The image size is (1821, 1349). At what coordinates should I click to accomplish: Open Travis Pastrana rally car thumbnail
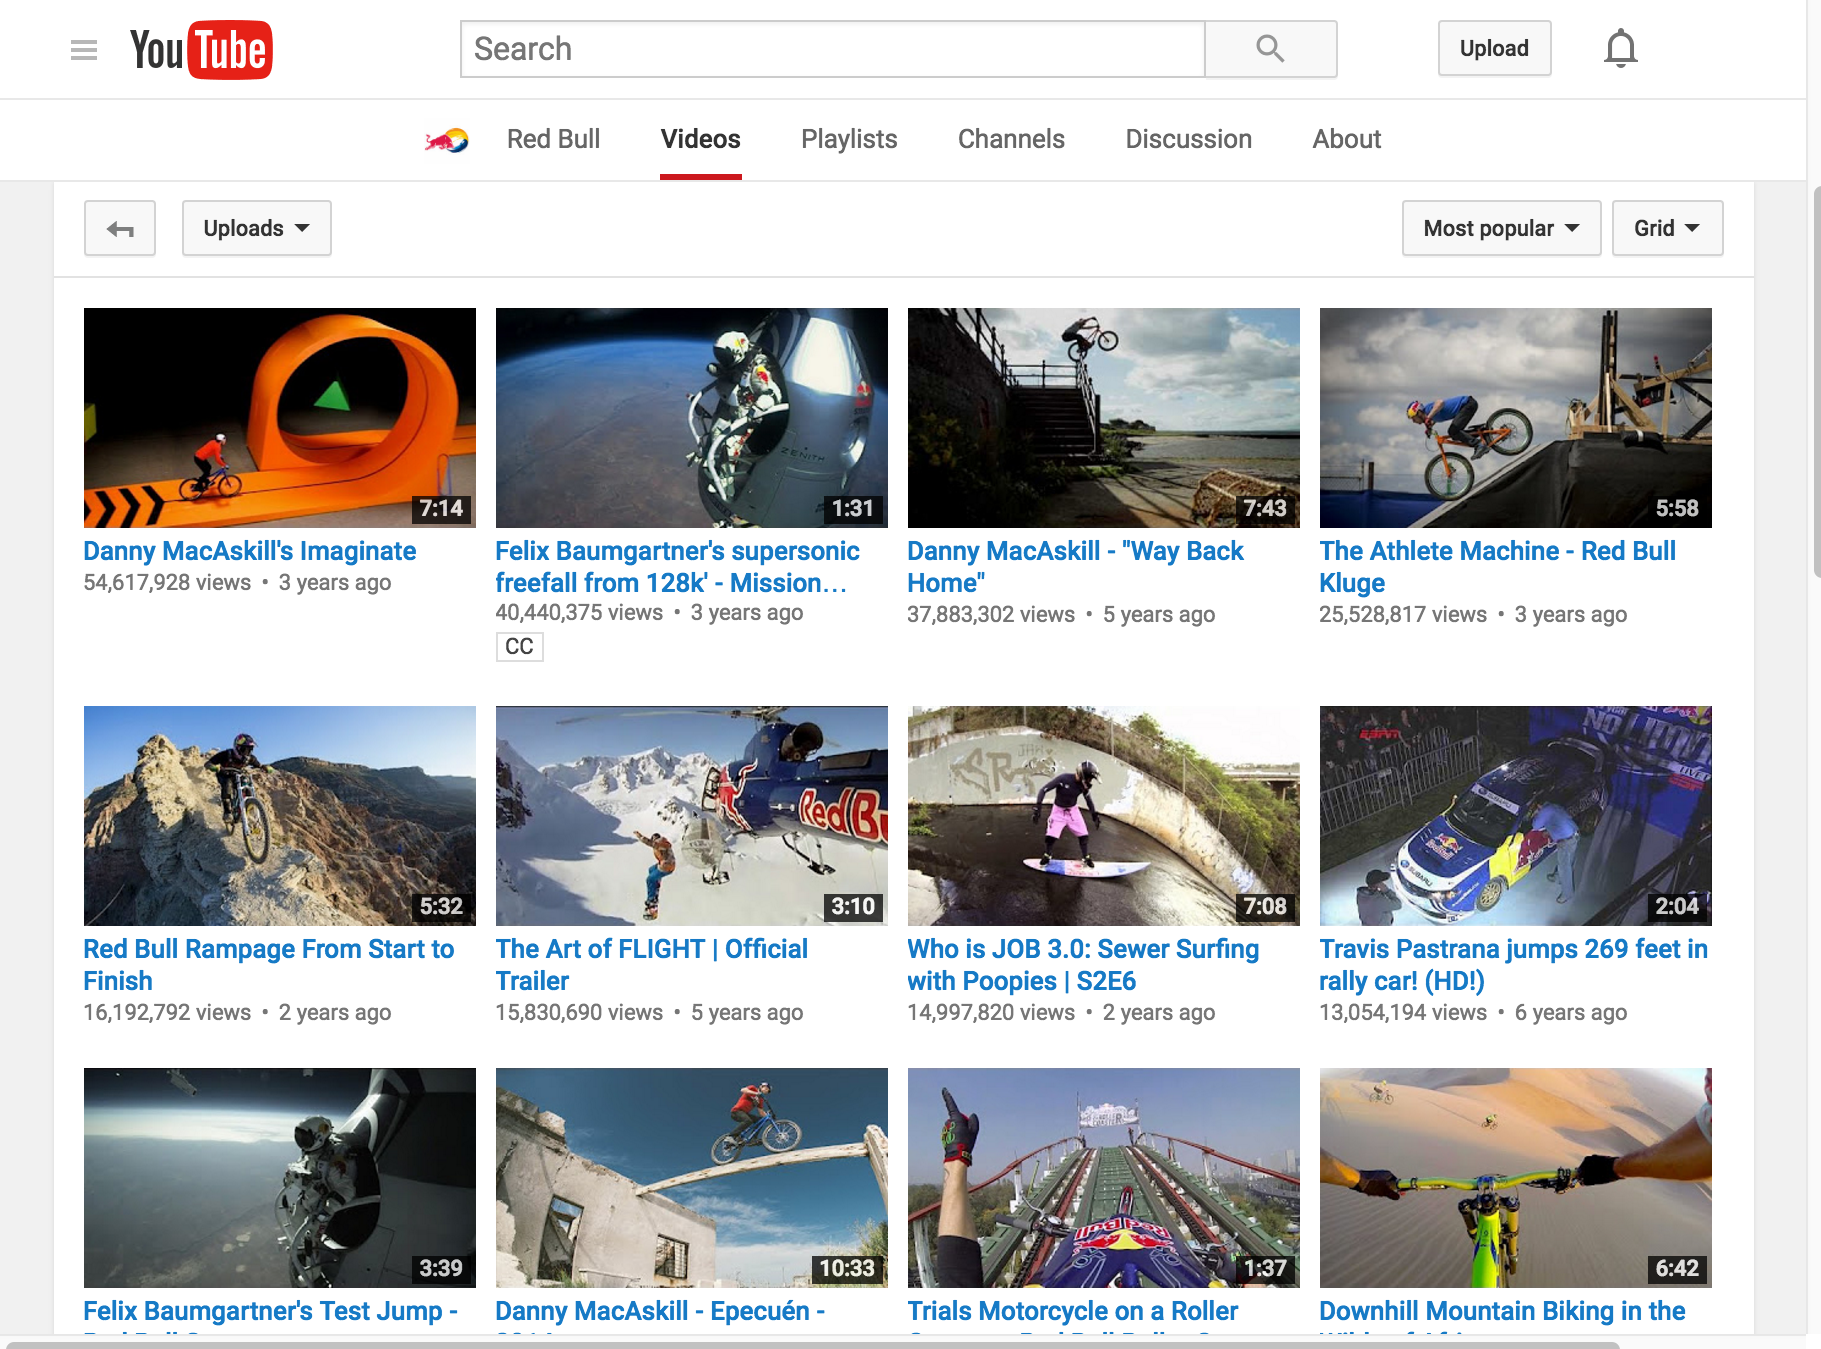(1516, 816)
